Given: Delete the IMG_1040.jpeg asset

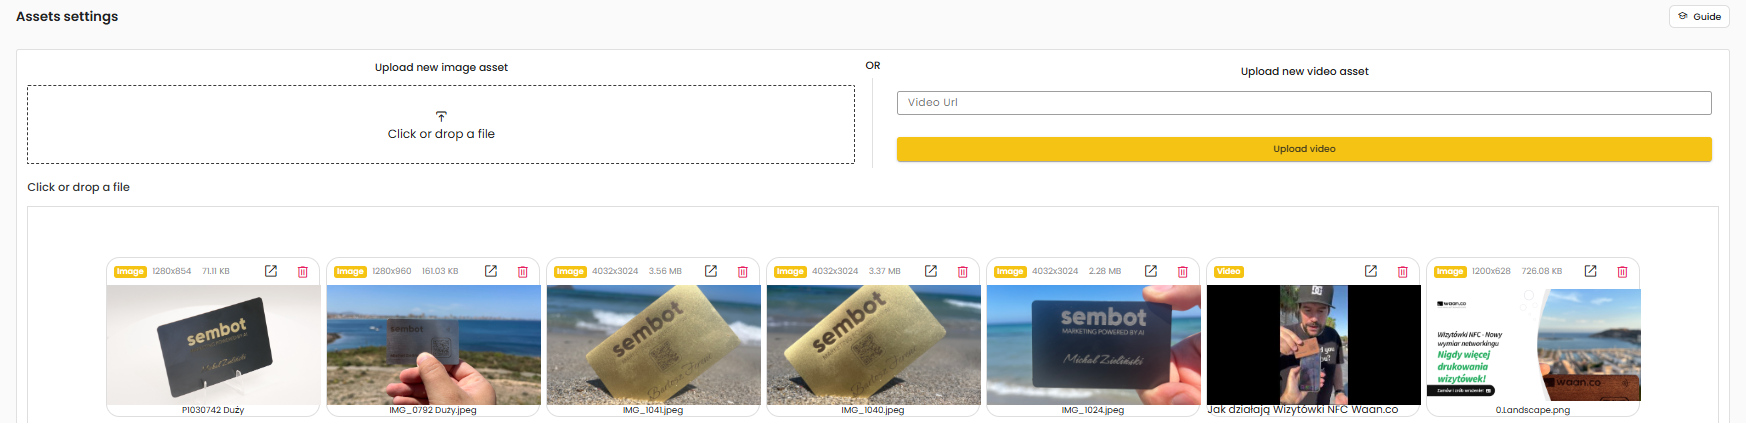Looking at the screenshot, I should [x=963, y=272].
